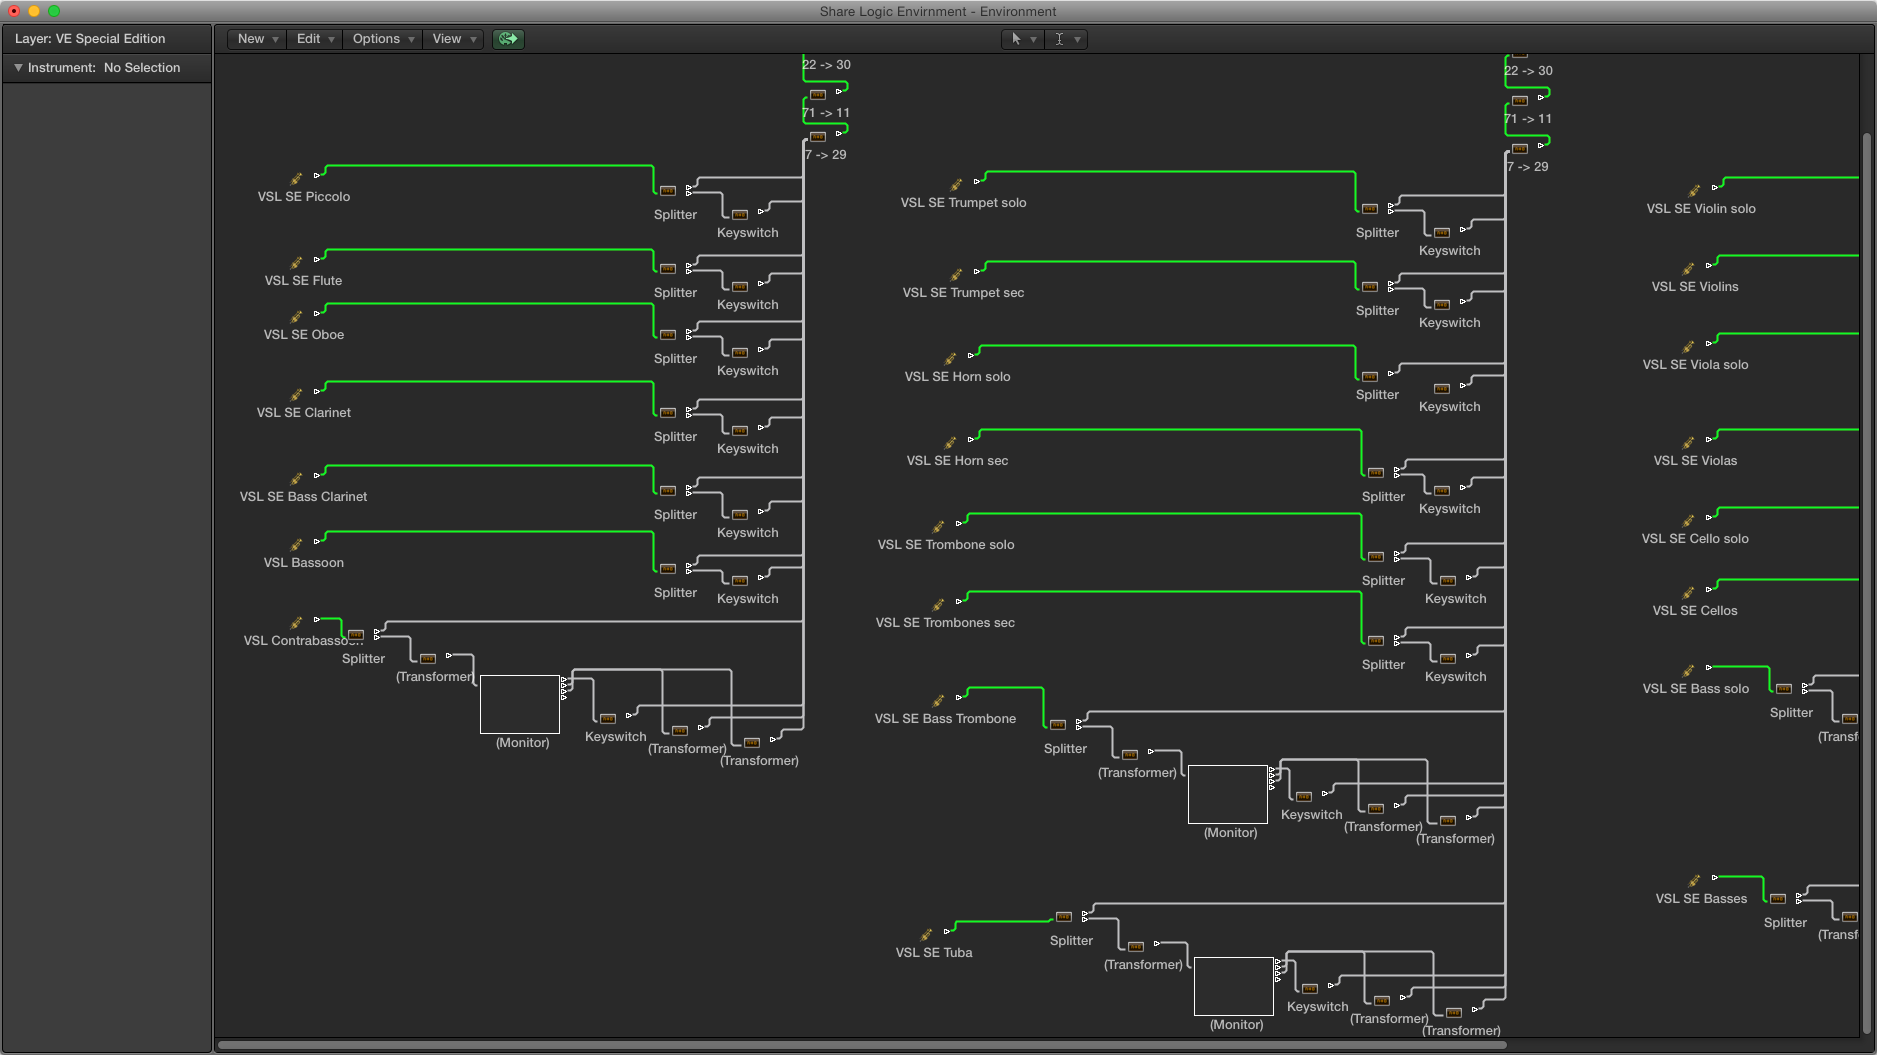Open the text tool selector dropdown
The width and height of the screenshot is (1877, 1055).
pyautogui.click(x=1066, y=39)
